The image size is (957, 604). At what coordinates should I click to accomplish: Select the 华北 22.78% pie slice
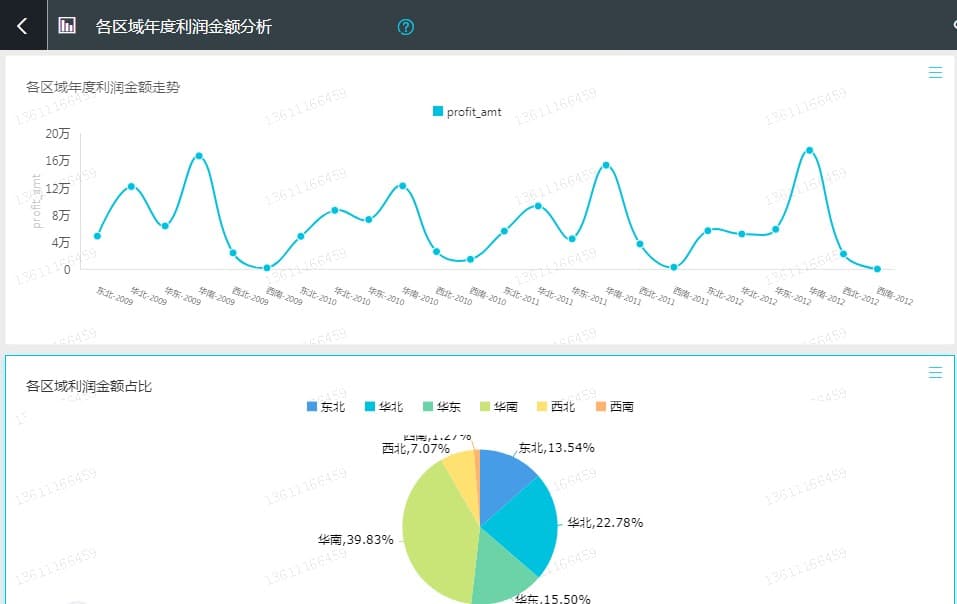[x=525, y=525]
